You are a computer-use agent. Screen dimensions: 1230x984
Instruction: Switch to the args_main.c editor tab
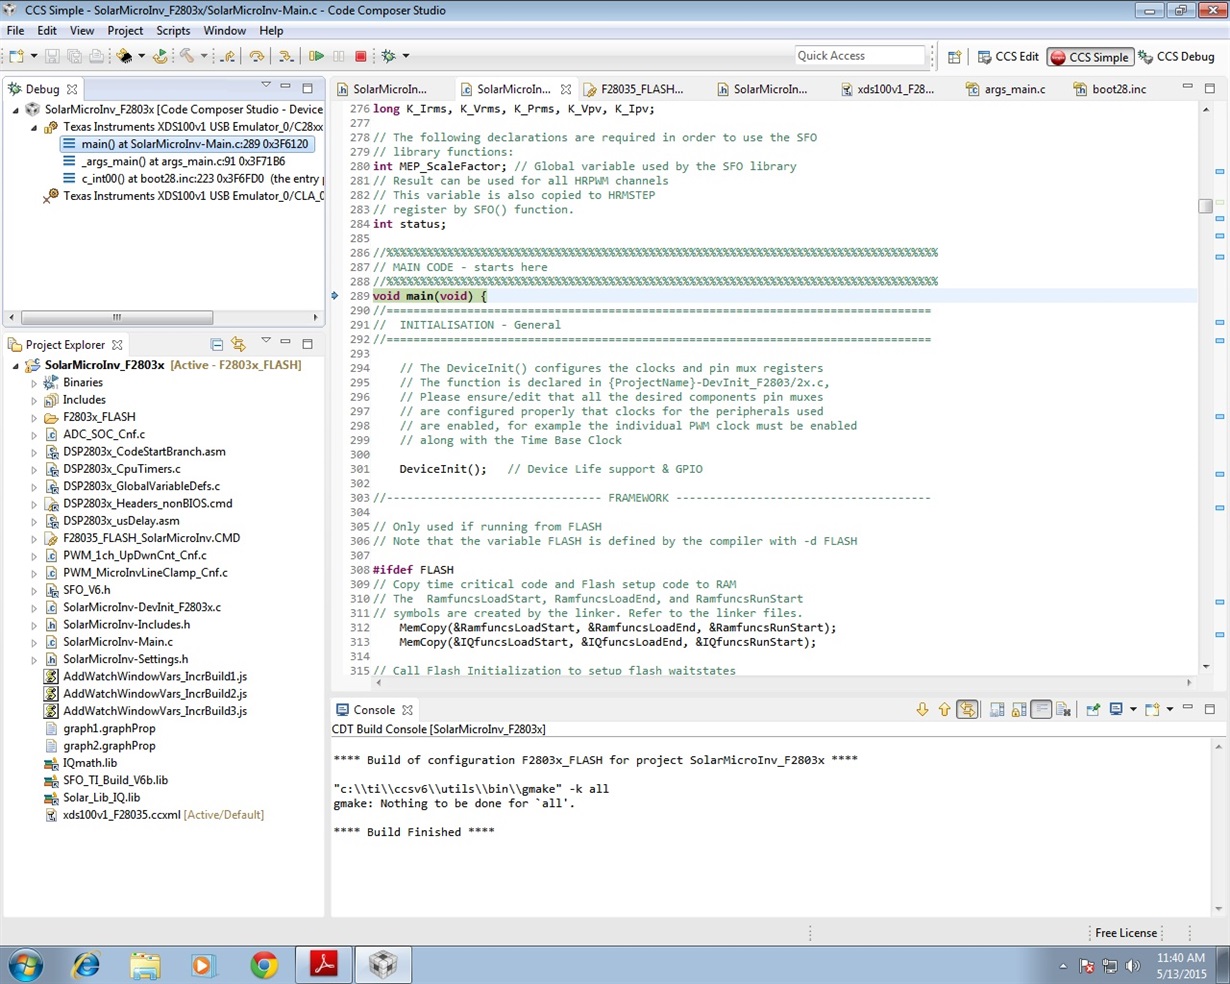click(x=1005, y=89)
